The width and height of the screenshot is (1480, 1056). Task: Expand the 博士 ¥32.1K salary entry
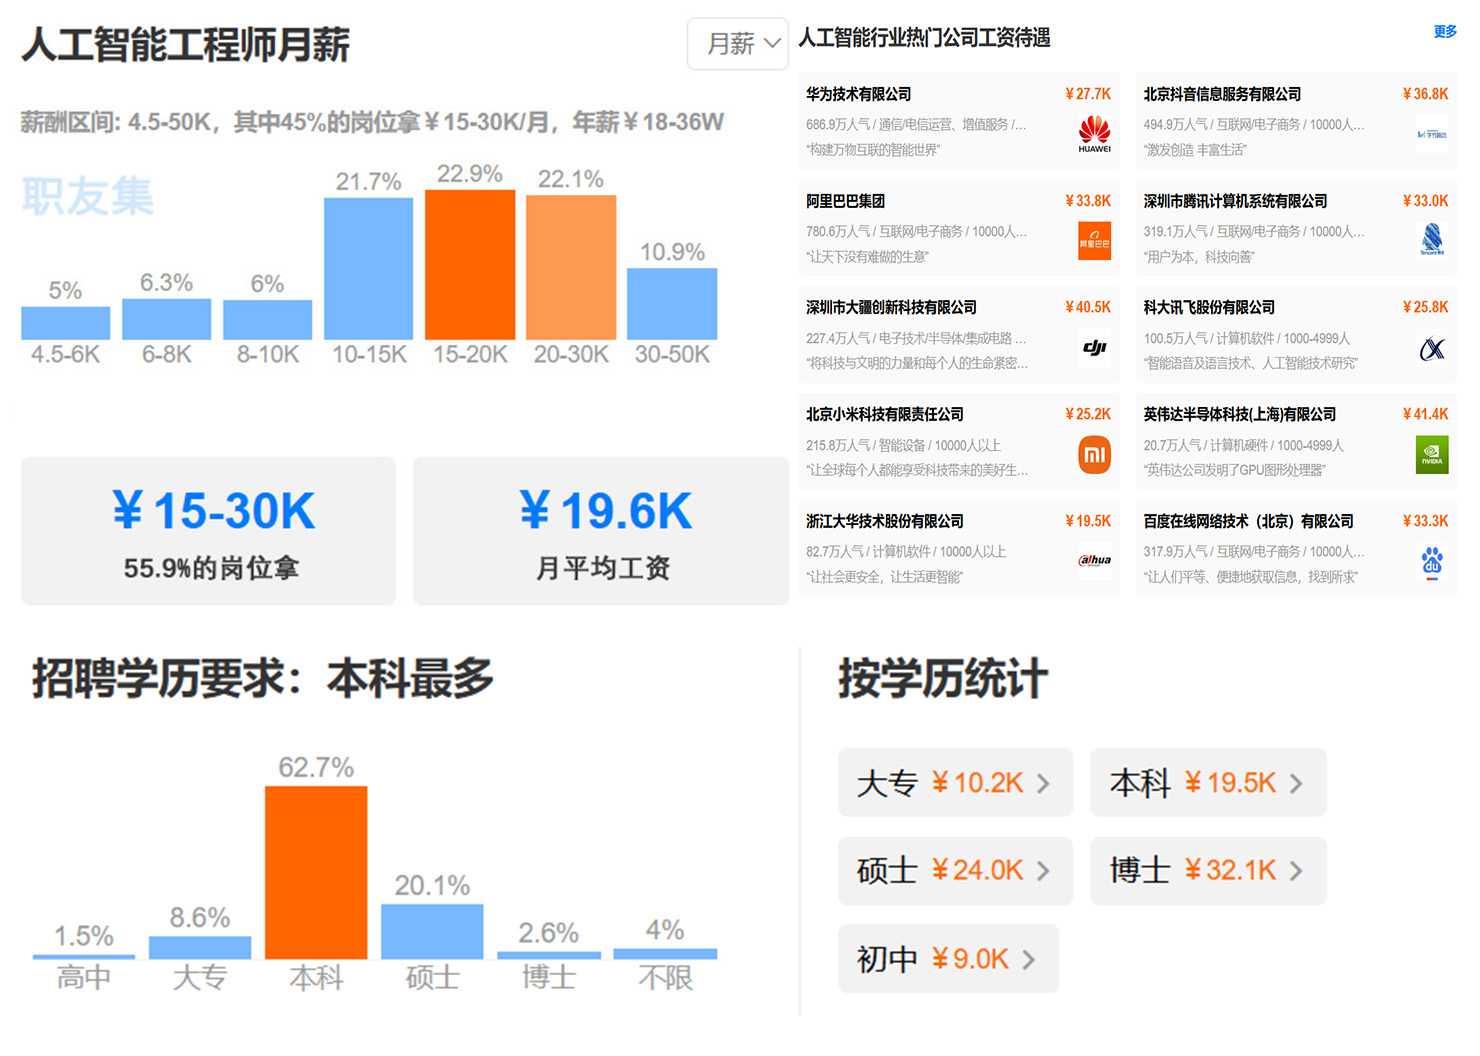(1208, 870)
